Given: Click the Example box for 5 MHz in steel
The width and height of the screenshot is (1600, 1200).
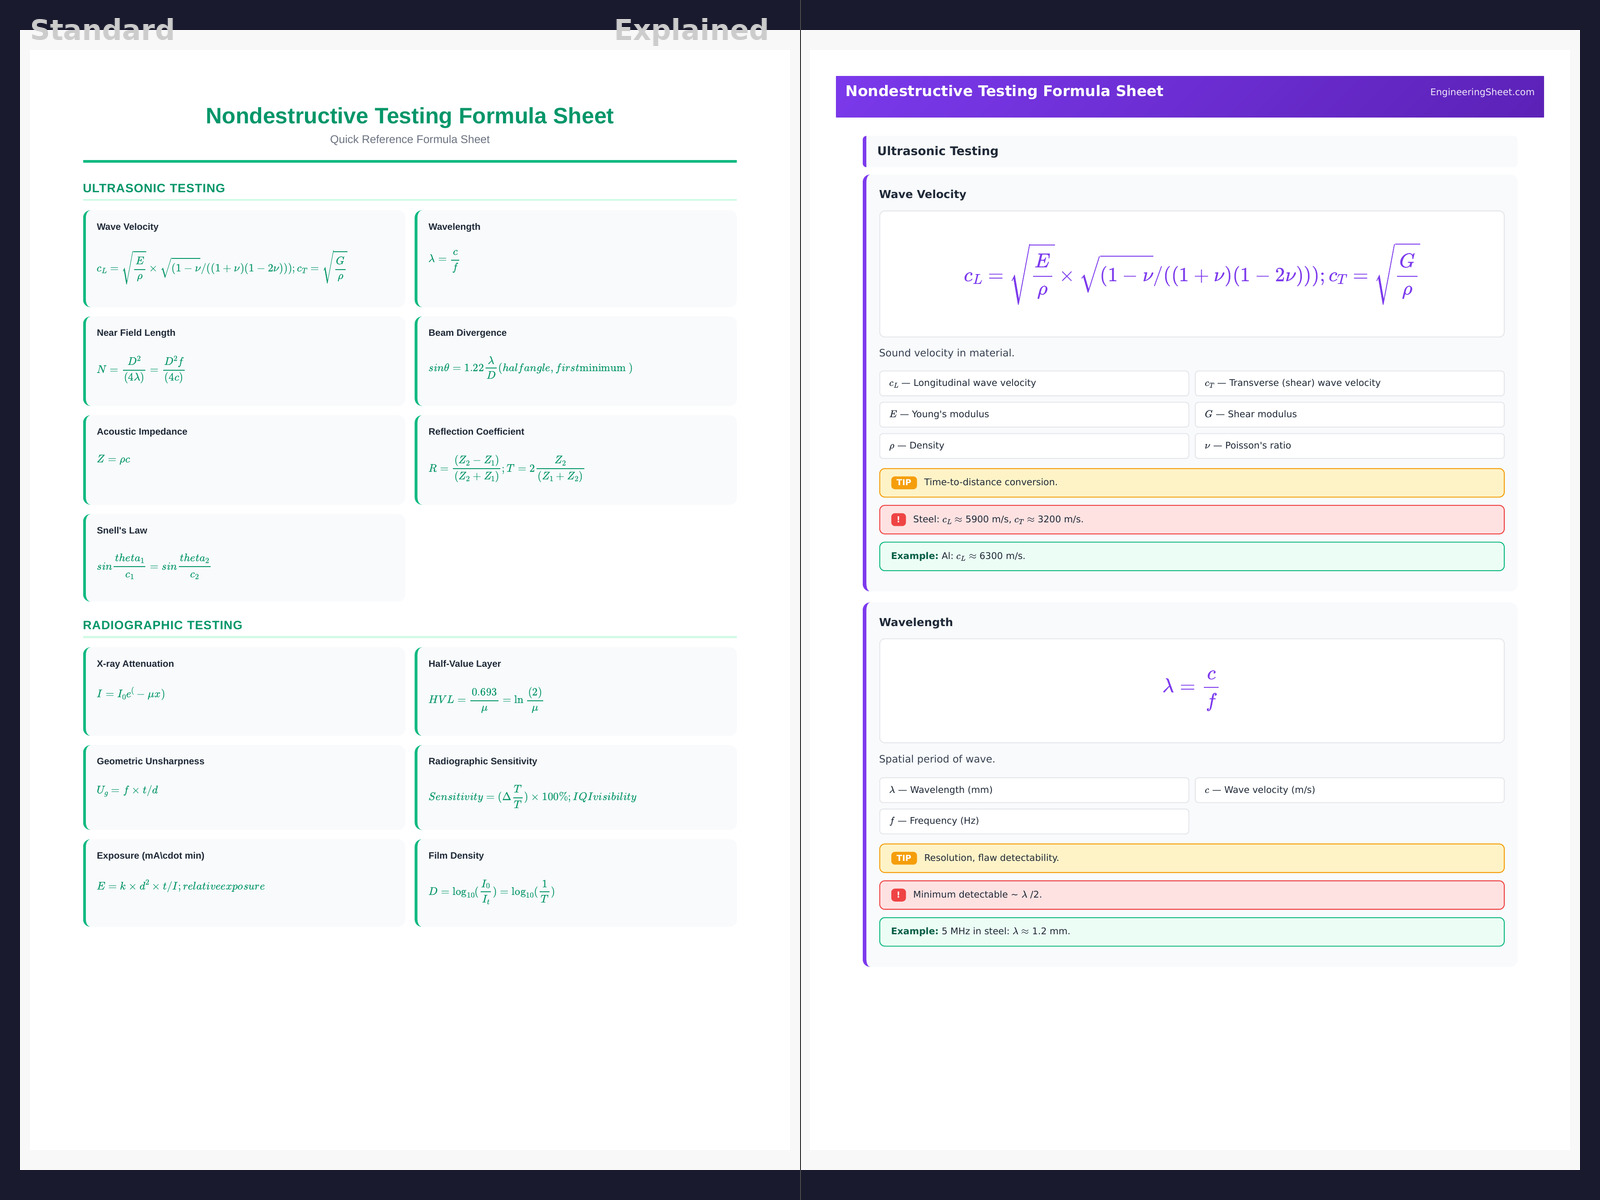Looking at the screenshot, I should (1191, 931).
